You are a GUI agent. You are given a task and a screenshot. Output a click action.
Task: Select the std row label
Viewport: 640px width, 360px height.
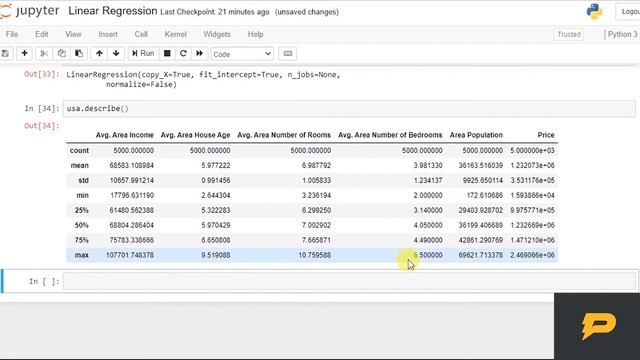click(83, 180)
